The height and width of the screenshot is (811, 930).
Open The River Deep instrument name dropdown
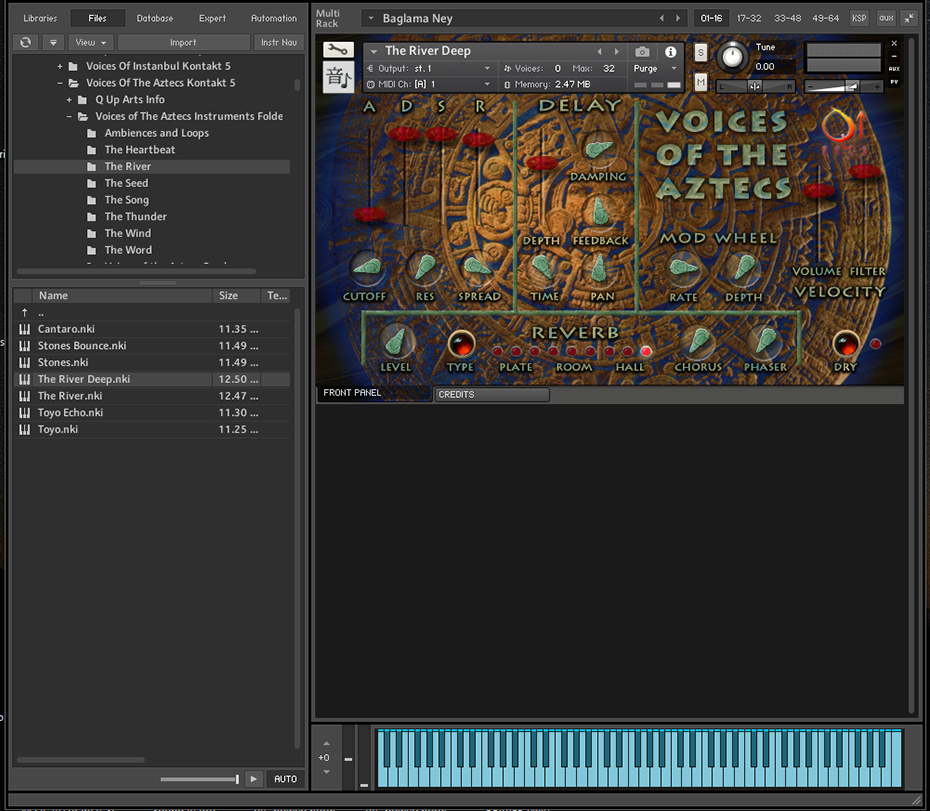click(374, 52)
